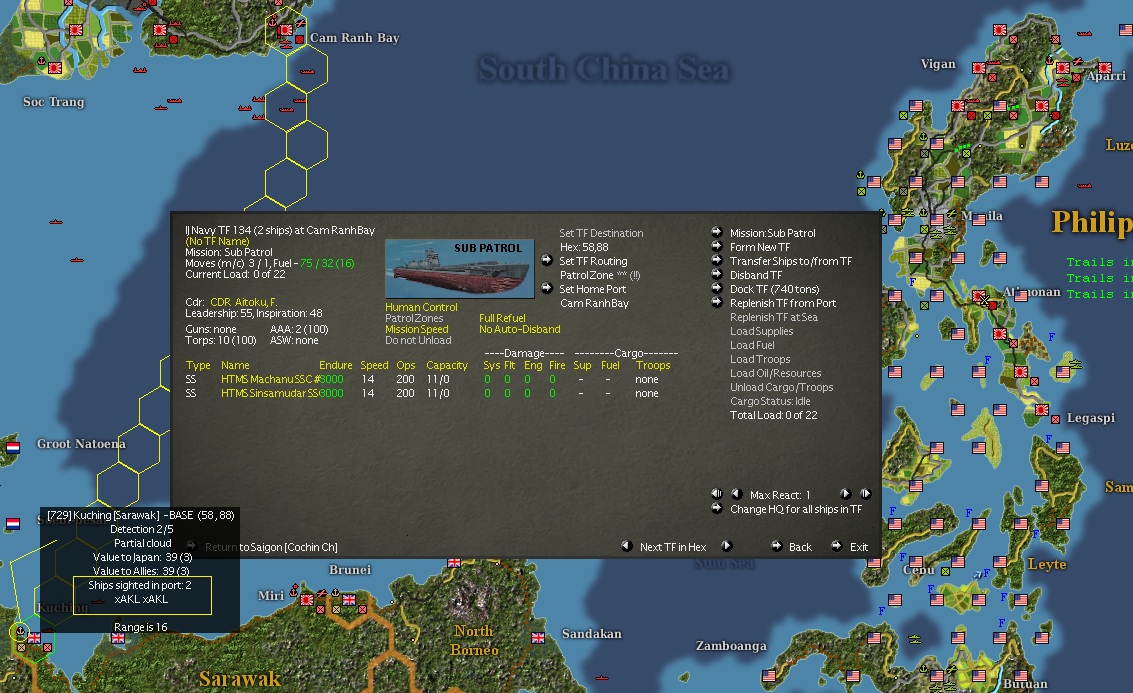Click the Hex: 58,88 destination text
The width and height of the screenshot is (1133, 693).
click(584, 247)
